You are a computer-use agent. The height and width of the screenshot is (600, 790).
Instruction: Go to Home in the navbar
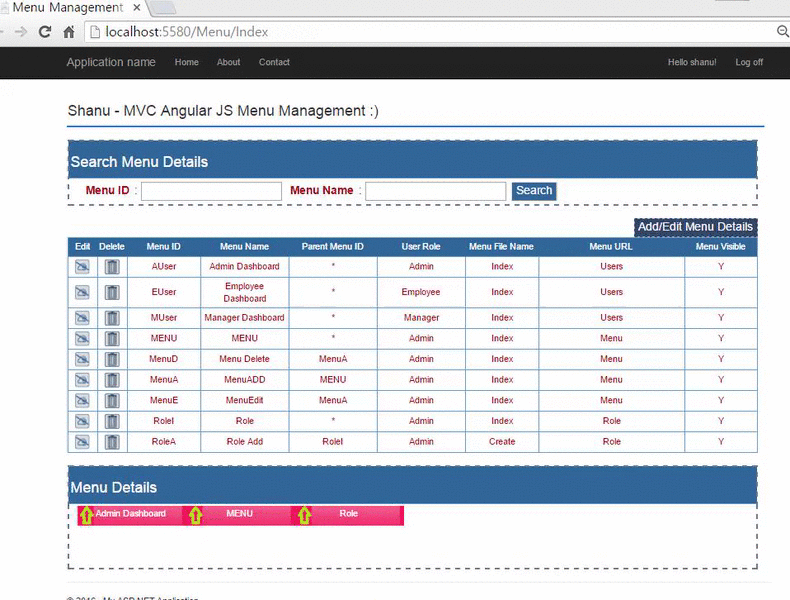[x=186, y=62]
